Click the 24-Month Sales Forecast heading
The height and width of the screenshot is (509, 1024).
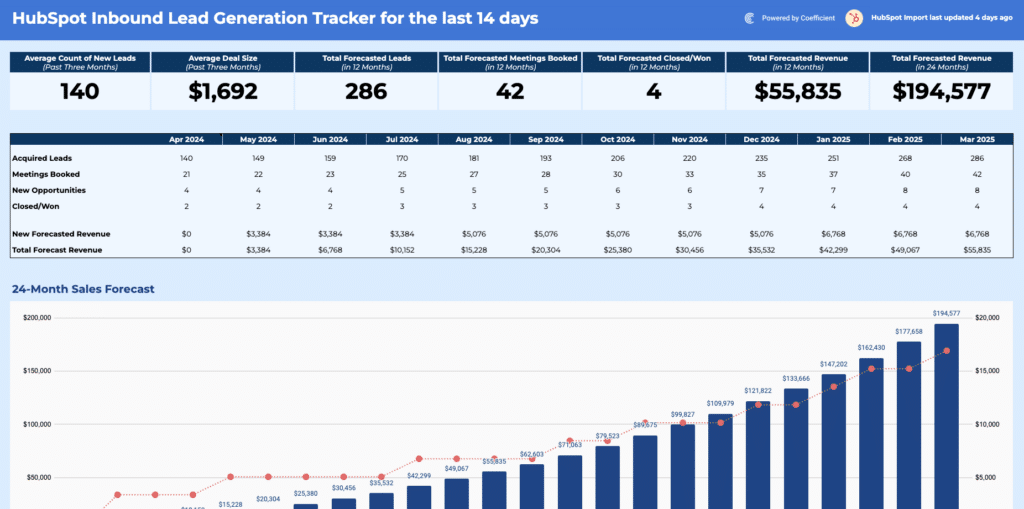83,289
